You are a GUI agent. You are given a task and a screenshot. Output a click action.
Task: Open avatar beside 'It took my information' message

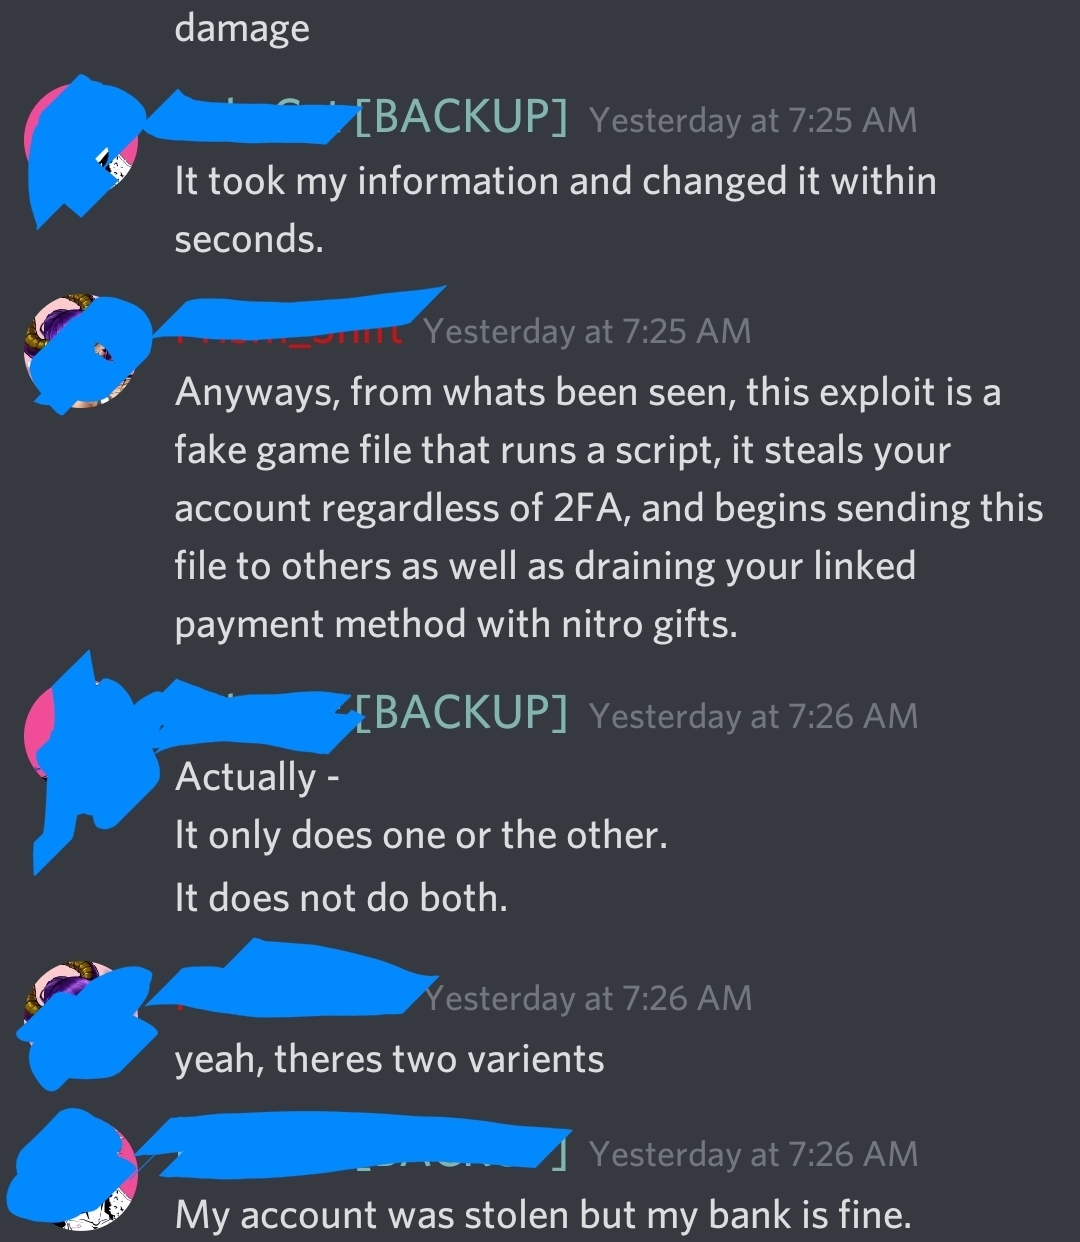point(80,150)
